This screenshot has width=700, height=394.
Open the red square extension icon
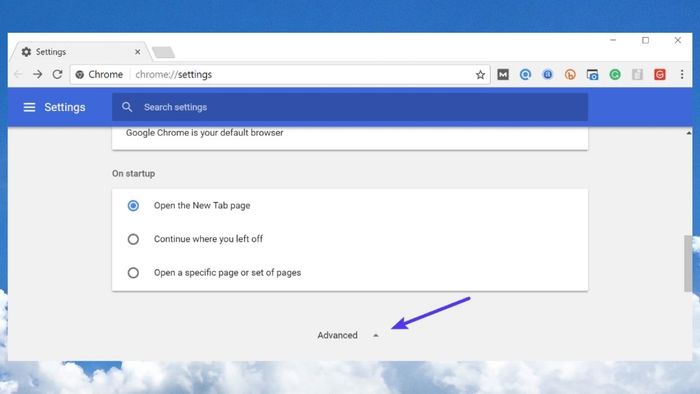pos(660,75)
